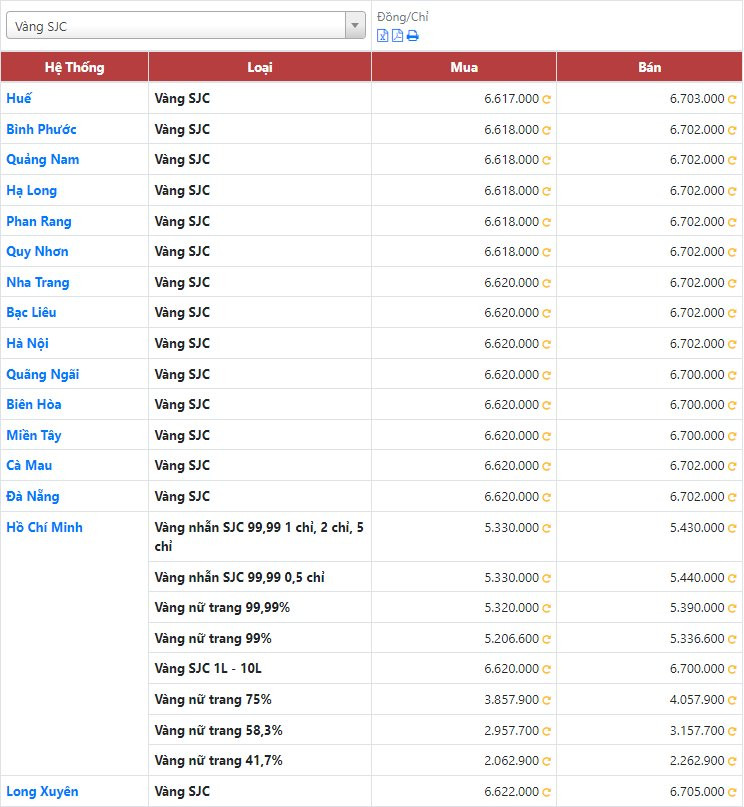Click the orange icon beside Cà Mau buy price
744x807 pixels.
click(546, 466)
